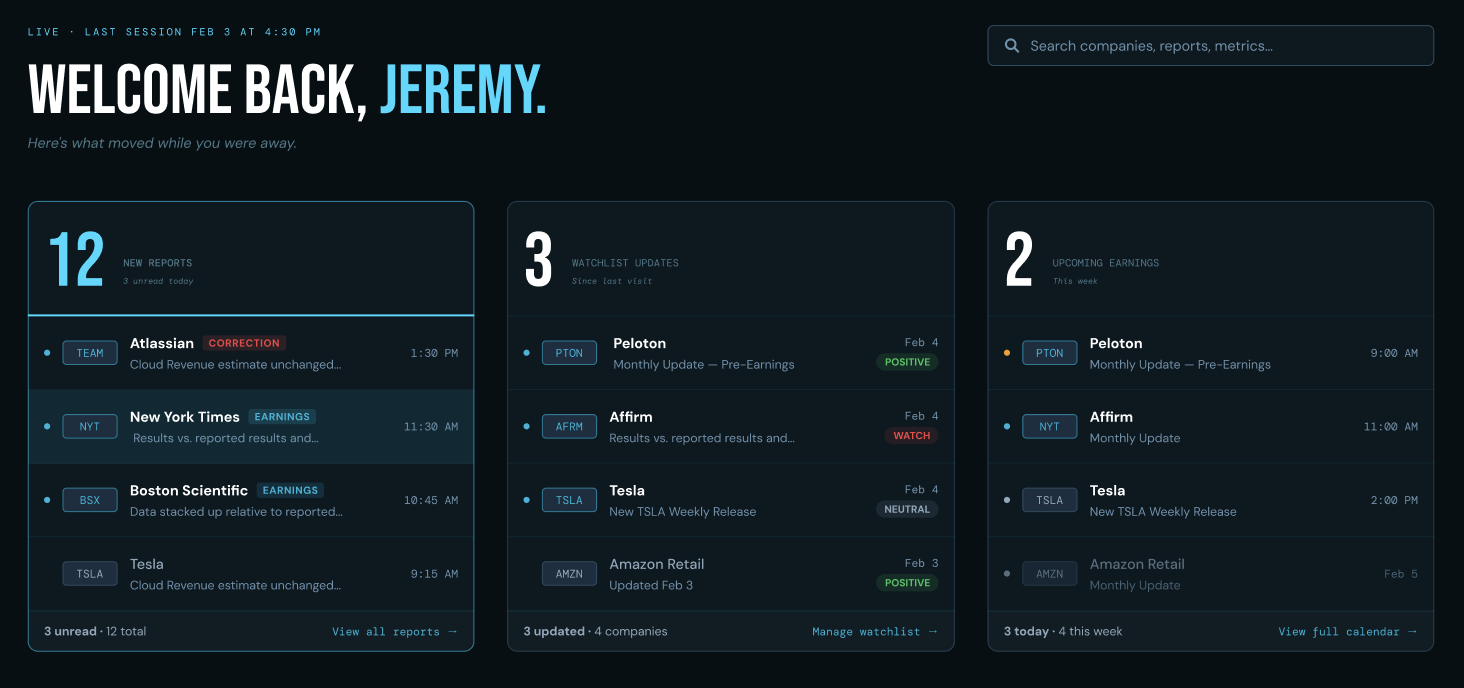The height and width of the screenshot is (688, 1464).
Task: Click the 11:00 AM earnings time
Action: 1391,426
